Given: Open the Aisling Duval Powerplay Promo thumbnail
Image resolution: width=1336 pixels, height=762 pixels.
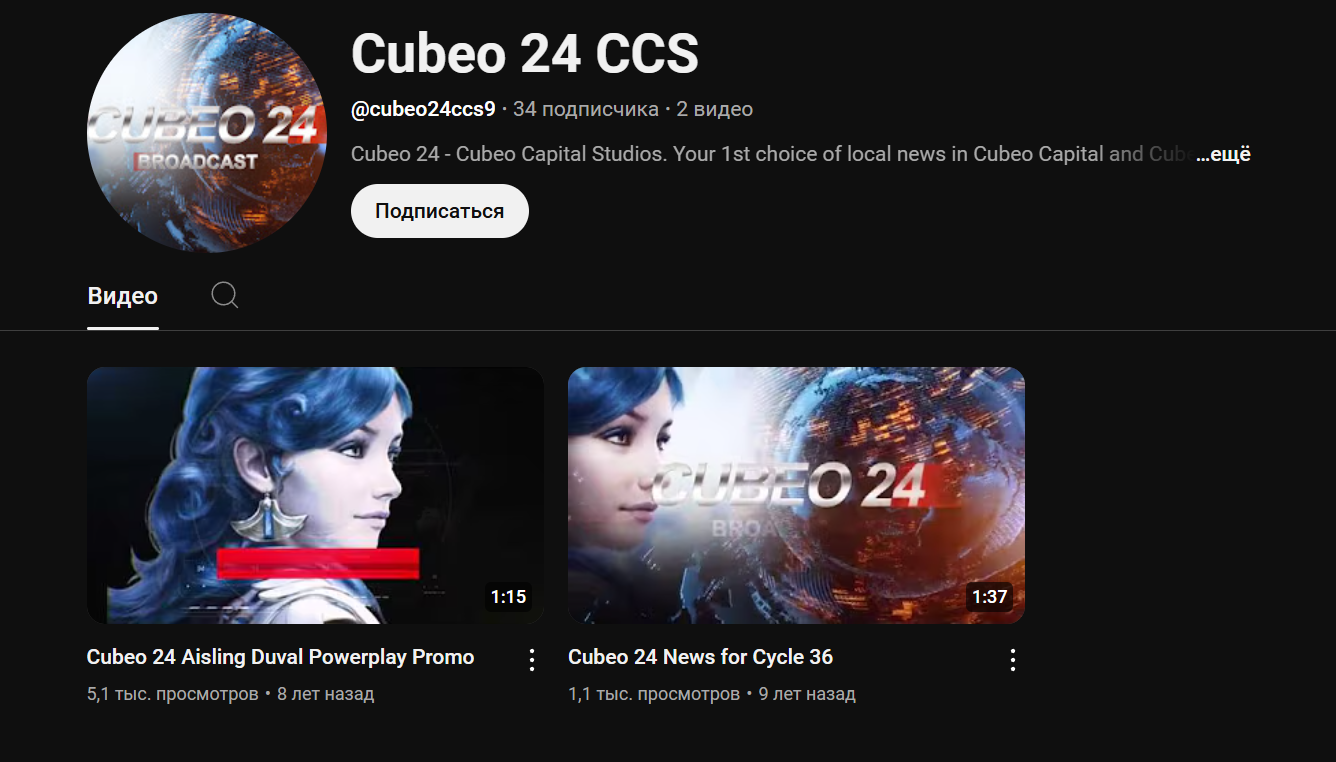Looking at the screenshot, I should [x=315, y=495].
